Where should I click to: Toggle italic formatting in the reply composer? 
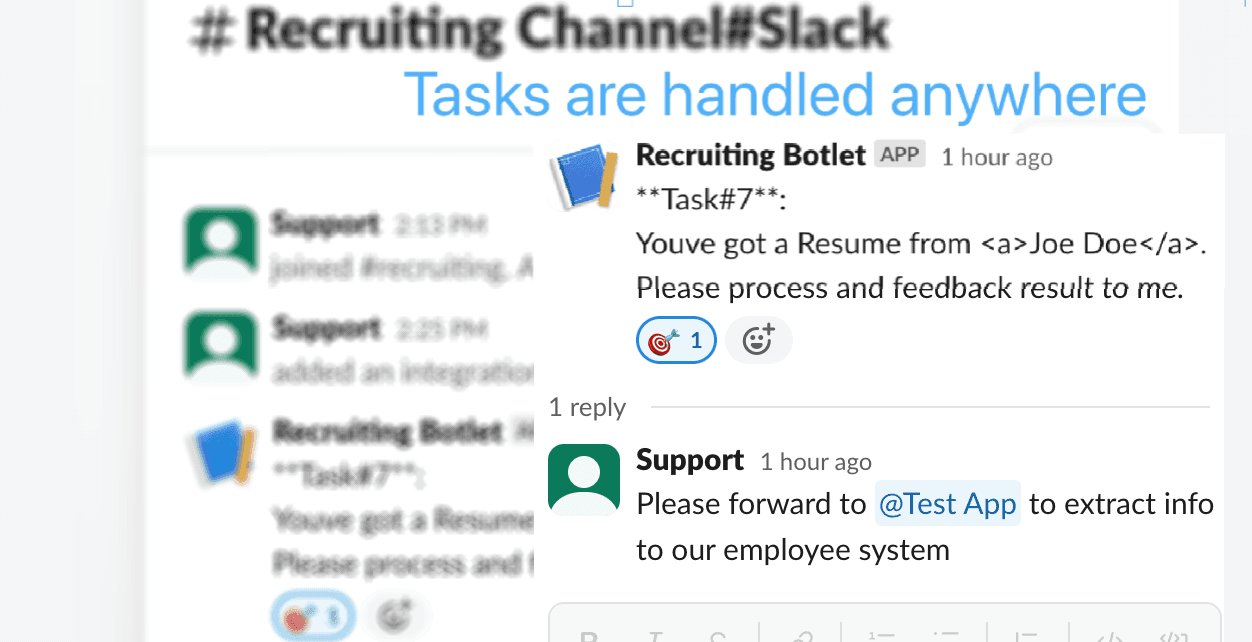pos(656,637)
